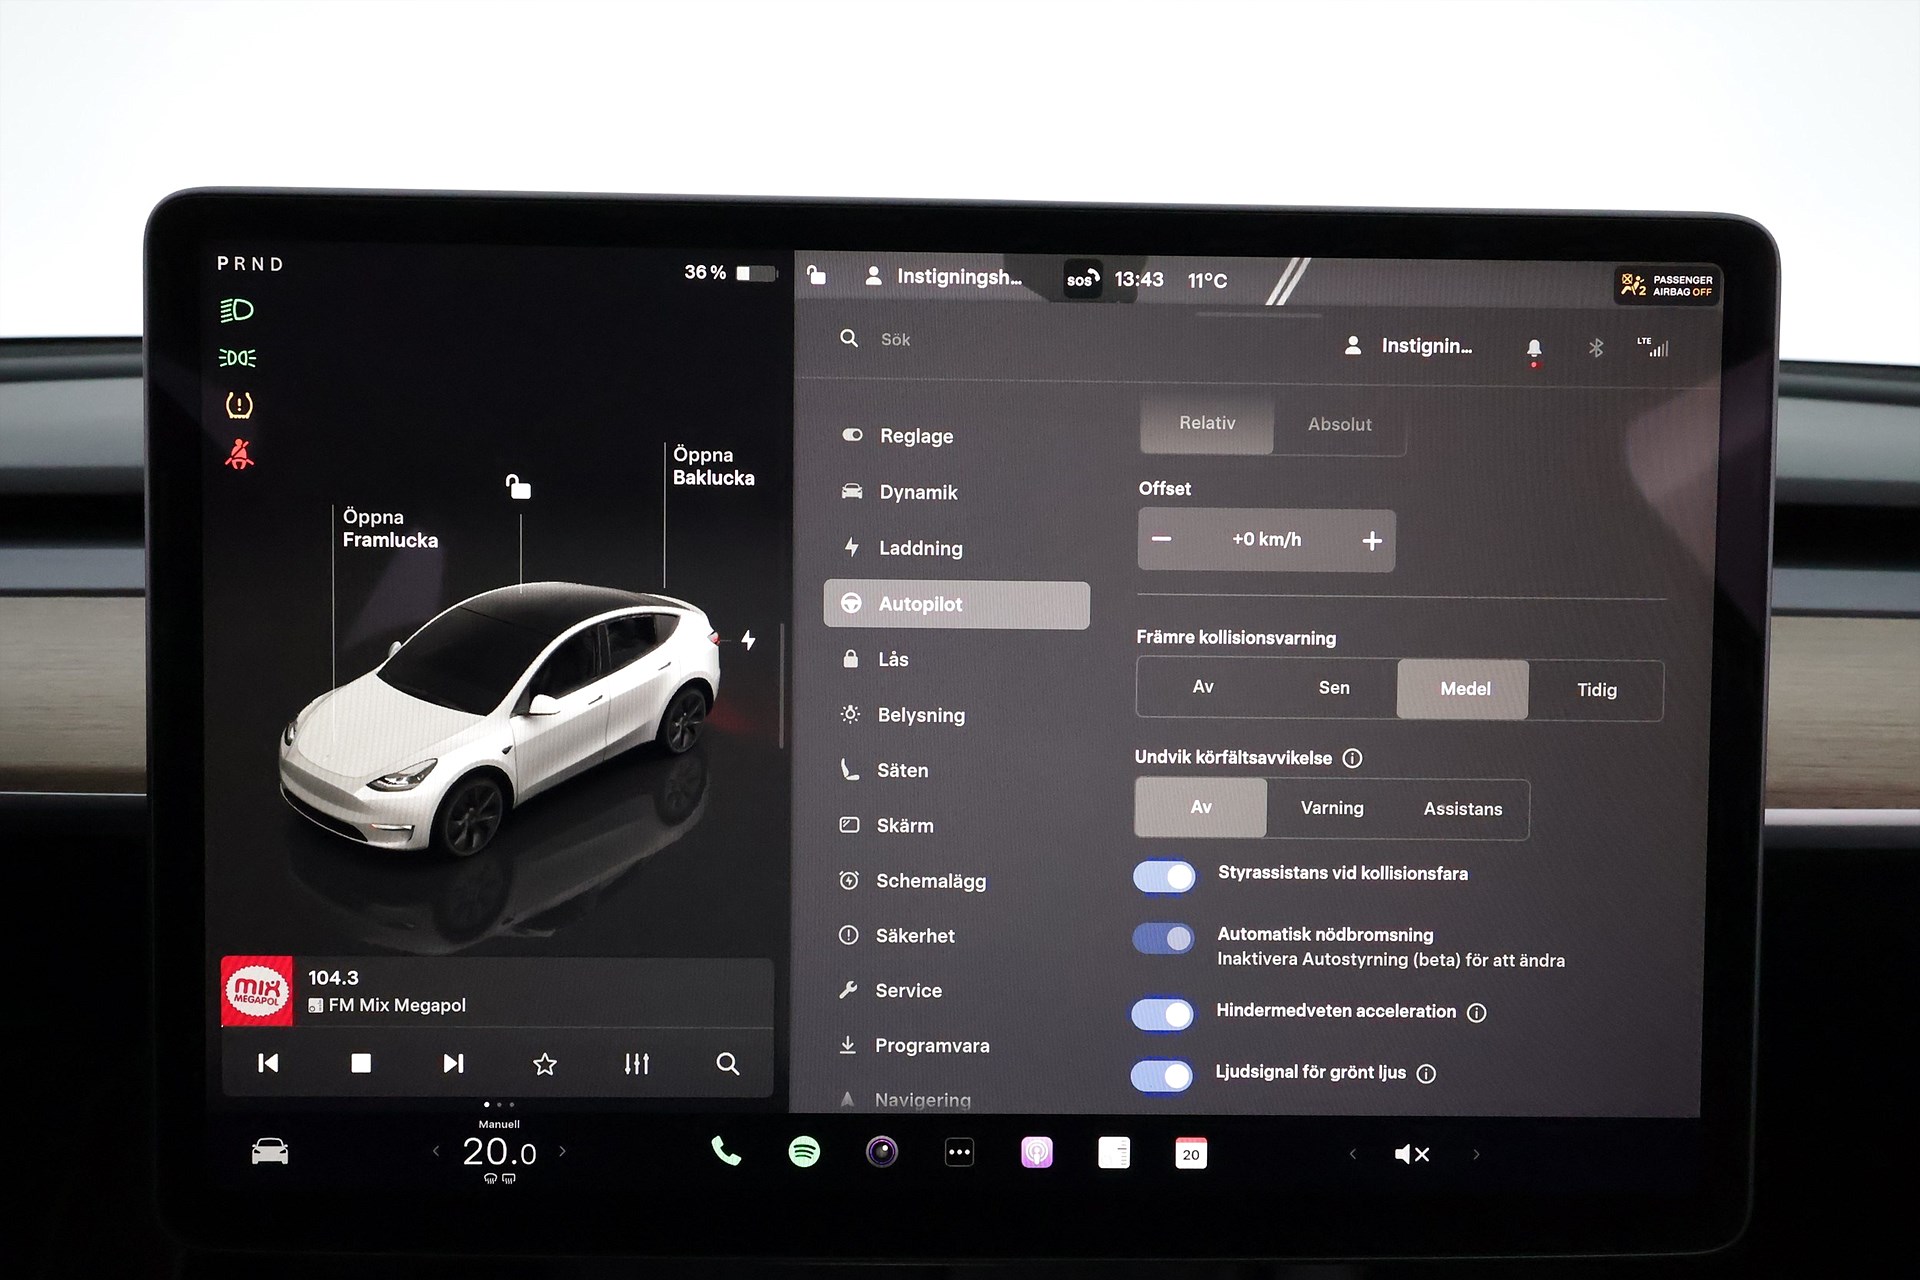Open the audio equalizer settings
Image resolution: width=1920 pixels, height=1280 pixels.
pos(636,1063)
